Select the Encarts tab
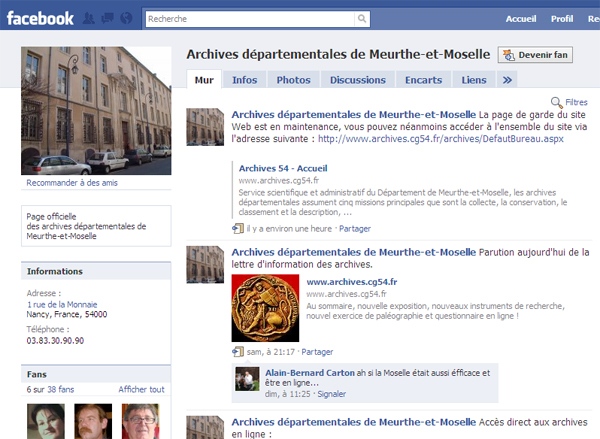The width and height of the screenshot is (600, 439). click(424, 80)
